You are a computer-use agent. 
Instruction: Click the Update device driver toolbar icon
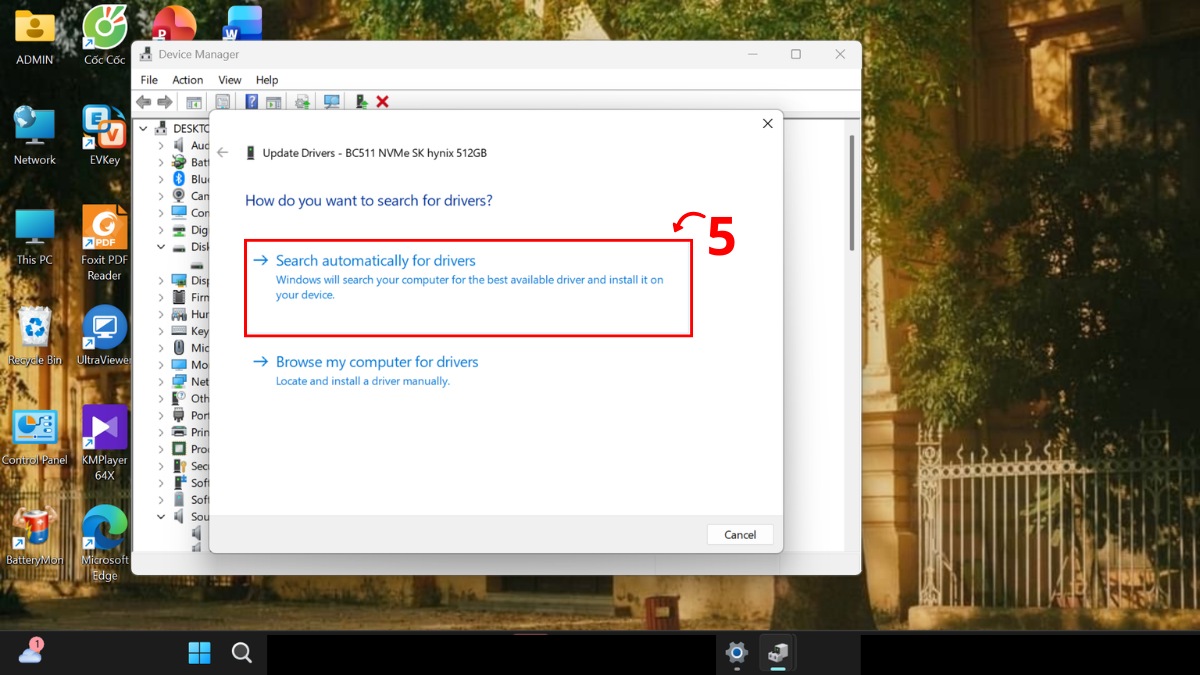click(302, 102)
